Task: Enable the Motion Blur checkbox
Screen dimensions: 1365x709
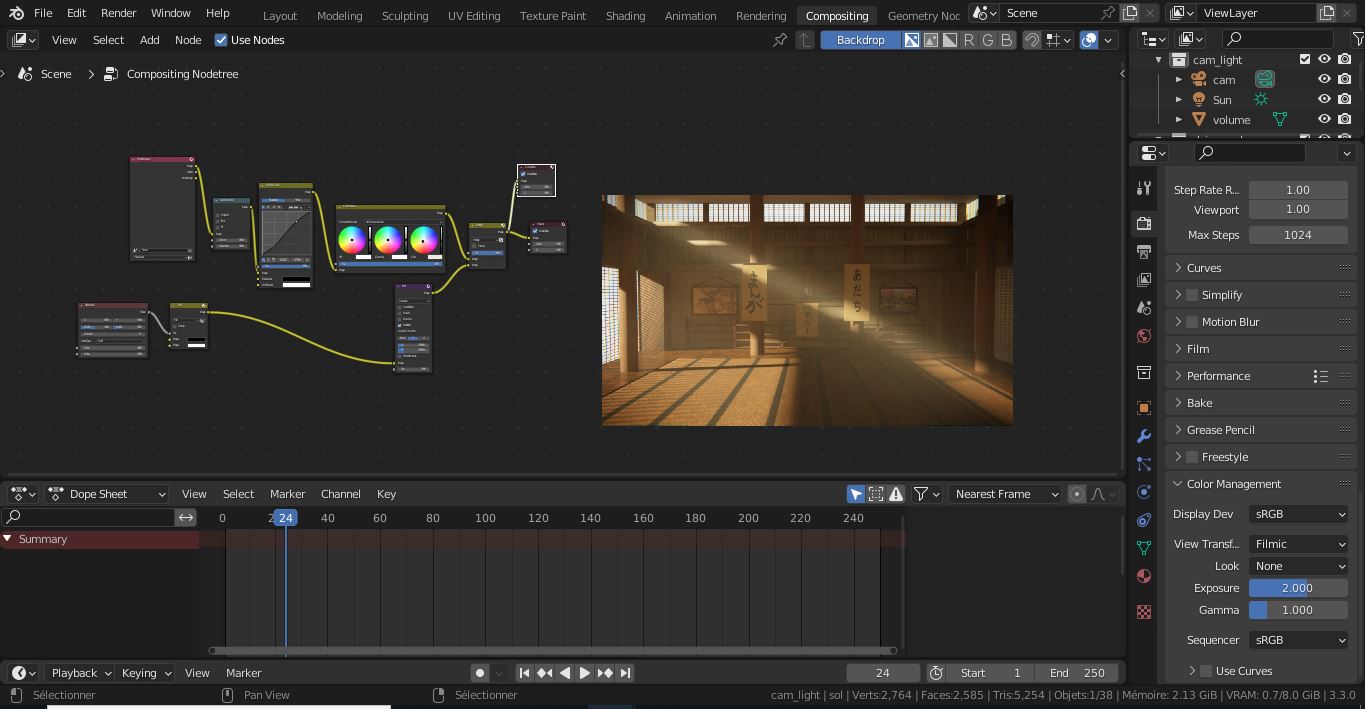Action: click(1192, 322)
